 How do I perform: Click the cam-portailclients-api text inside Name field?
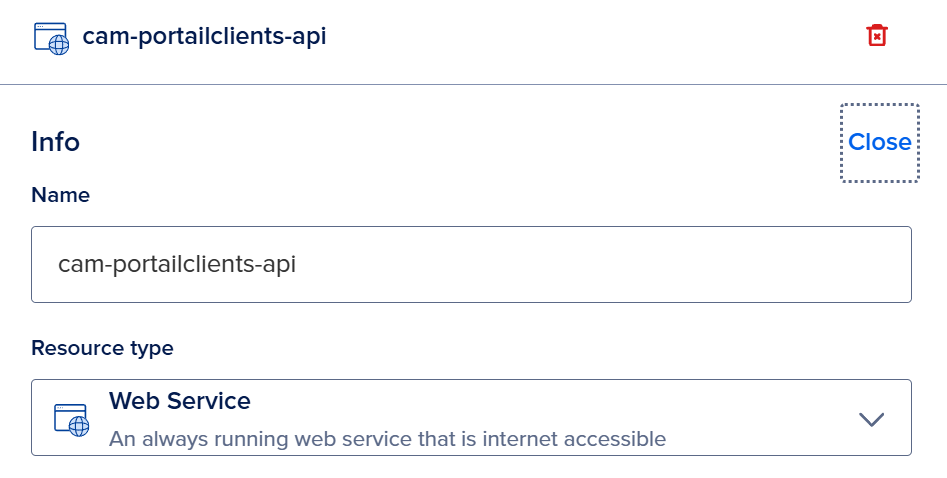(177, 265)
